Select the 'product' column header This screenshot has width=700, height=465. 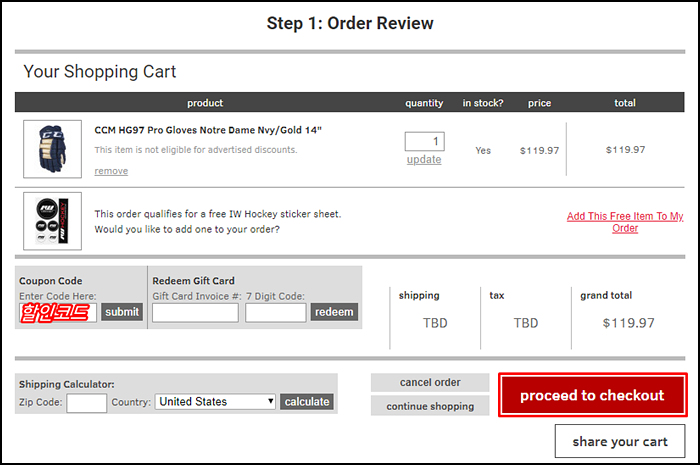(x=205, y=103)
